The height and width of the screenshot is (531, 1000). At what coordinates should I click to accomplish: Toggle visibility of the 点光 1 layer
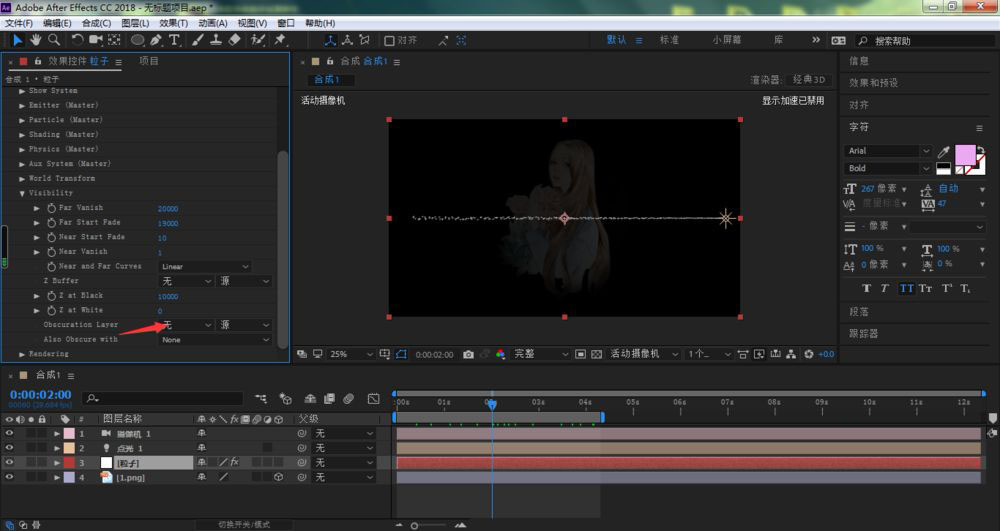point(9,447)
